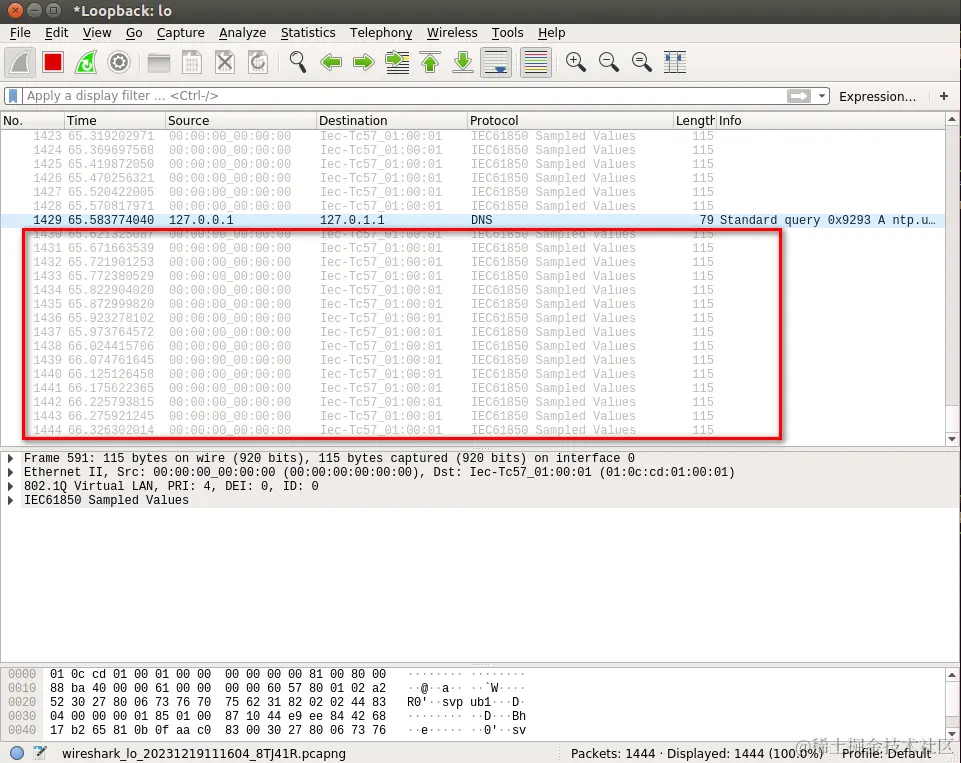Close this capture file X icon
961x763 pixels.
coord(225,62)
